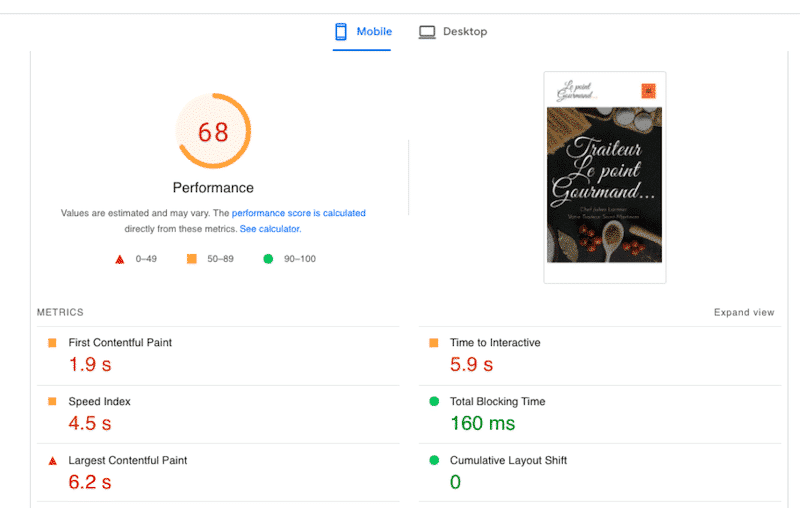Open the Traiteur page screenshot thumbnail

(x=604, y=178)
